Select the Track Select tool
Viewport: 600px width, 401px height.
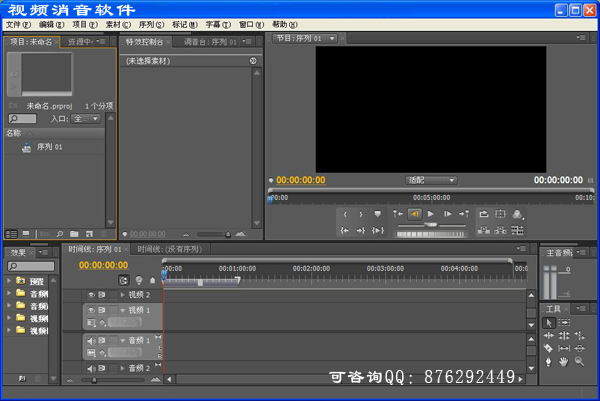[x=564, y=323]
